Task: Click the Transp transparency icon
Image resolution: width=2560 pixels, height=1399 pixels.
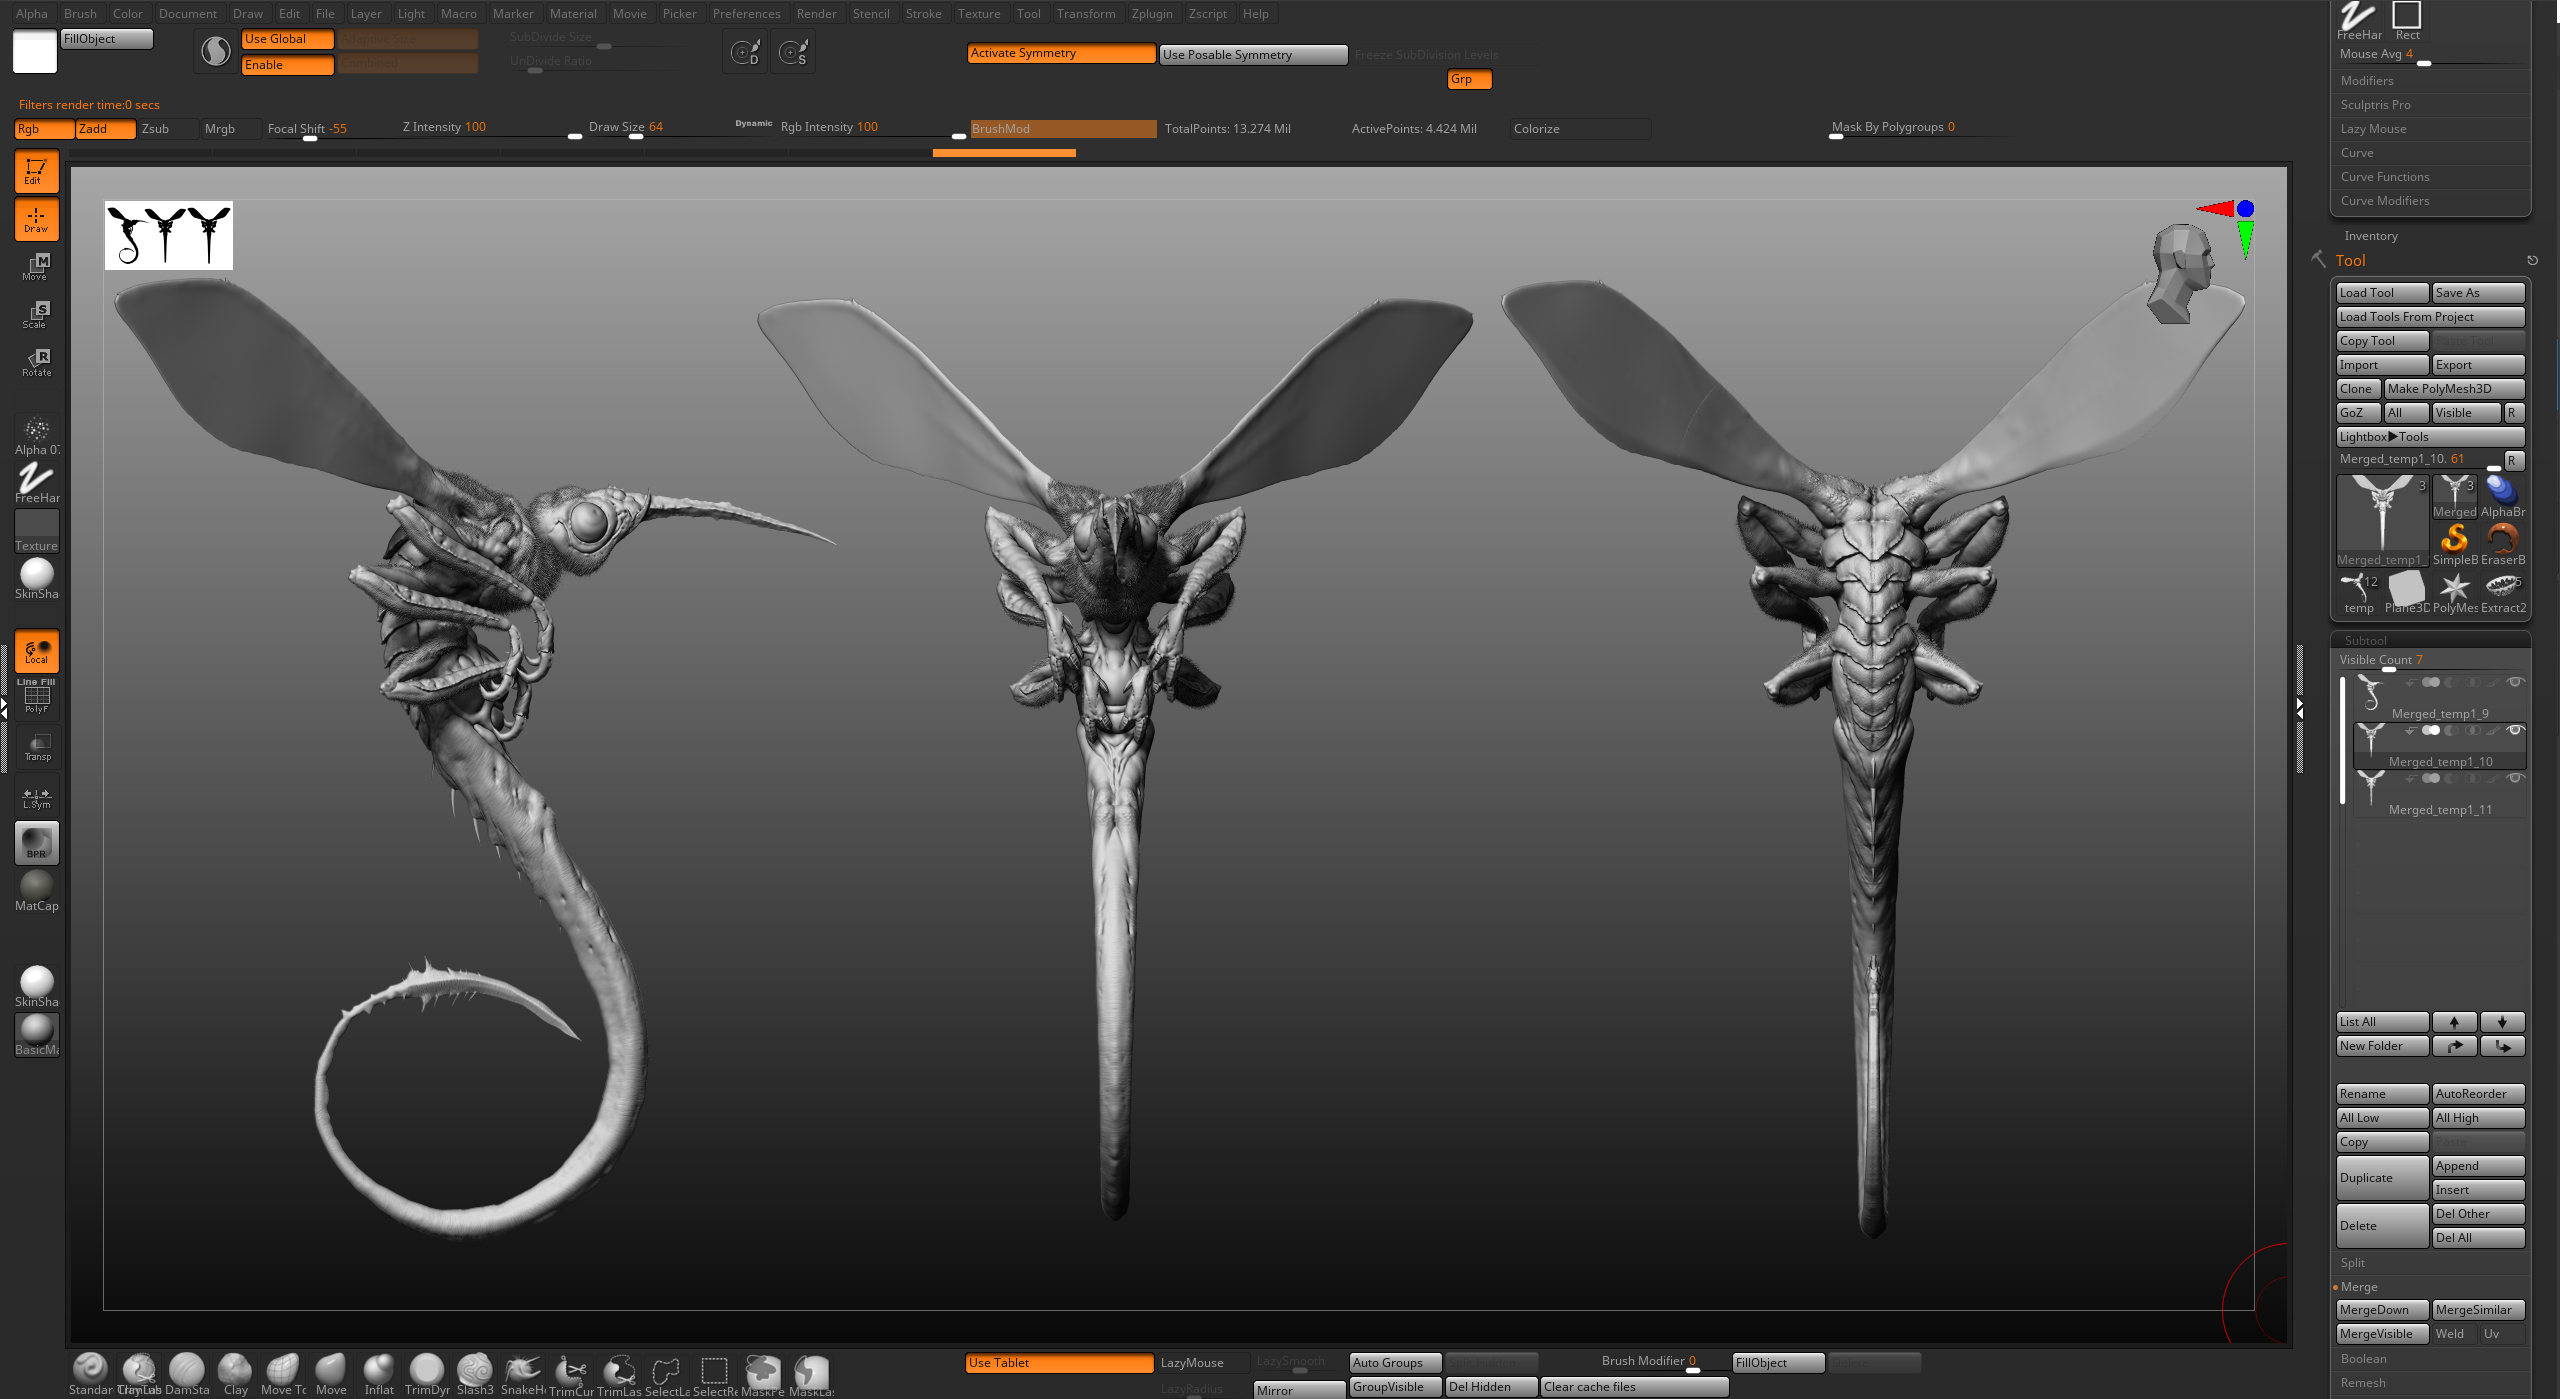Action: coord(37,746)
